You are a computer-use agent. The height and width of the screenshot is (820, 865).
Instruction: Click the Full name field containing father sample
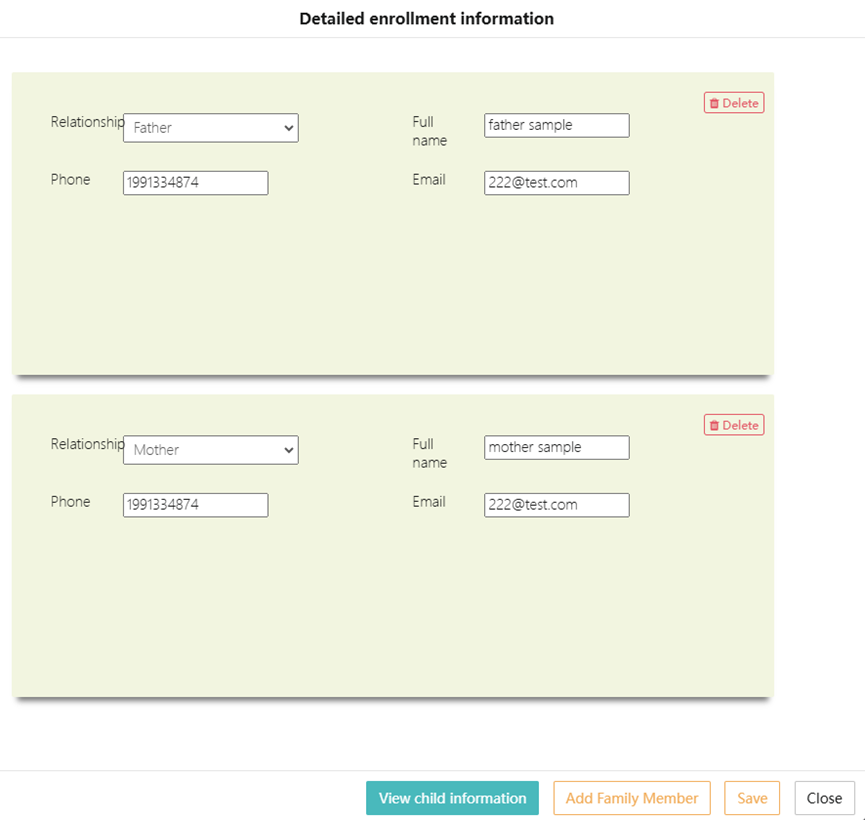(x=556, y=125)
